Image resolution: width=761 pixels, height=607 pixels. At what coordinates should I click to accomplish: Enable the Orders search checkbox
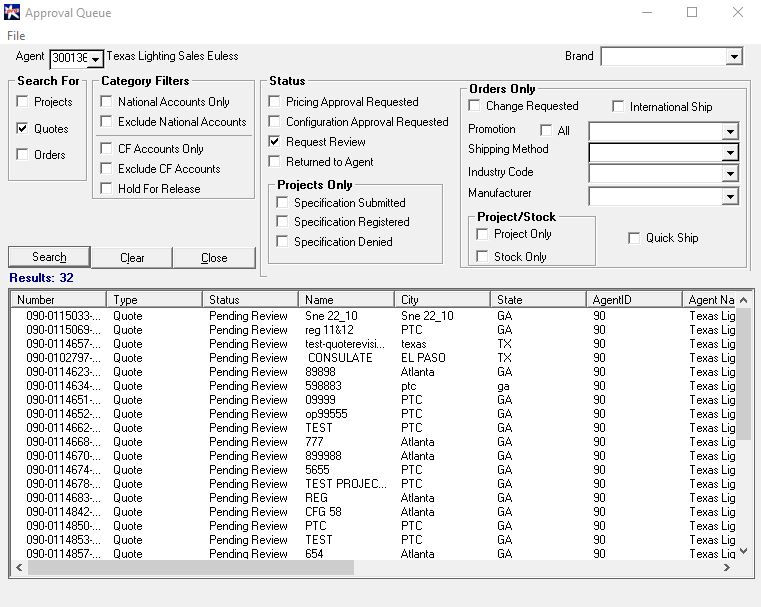[x=22, y=155]
